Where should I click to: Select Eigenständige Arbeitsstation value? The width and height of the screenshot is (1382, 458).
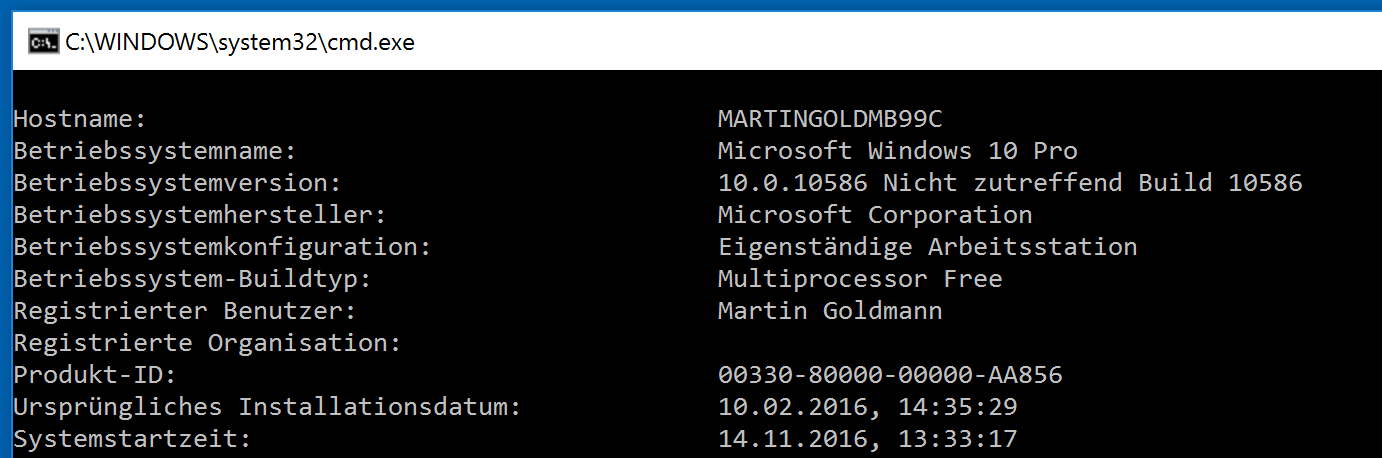tap(928, 247)
